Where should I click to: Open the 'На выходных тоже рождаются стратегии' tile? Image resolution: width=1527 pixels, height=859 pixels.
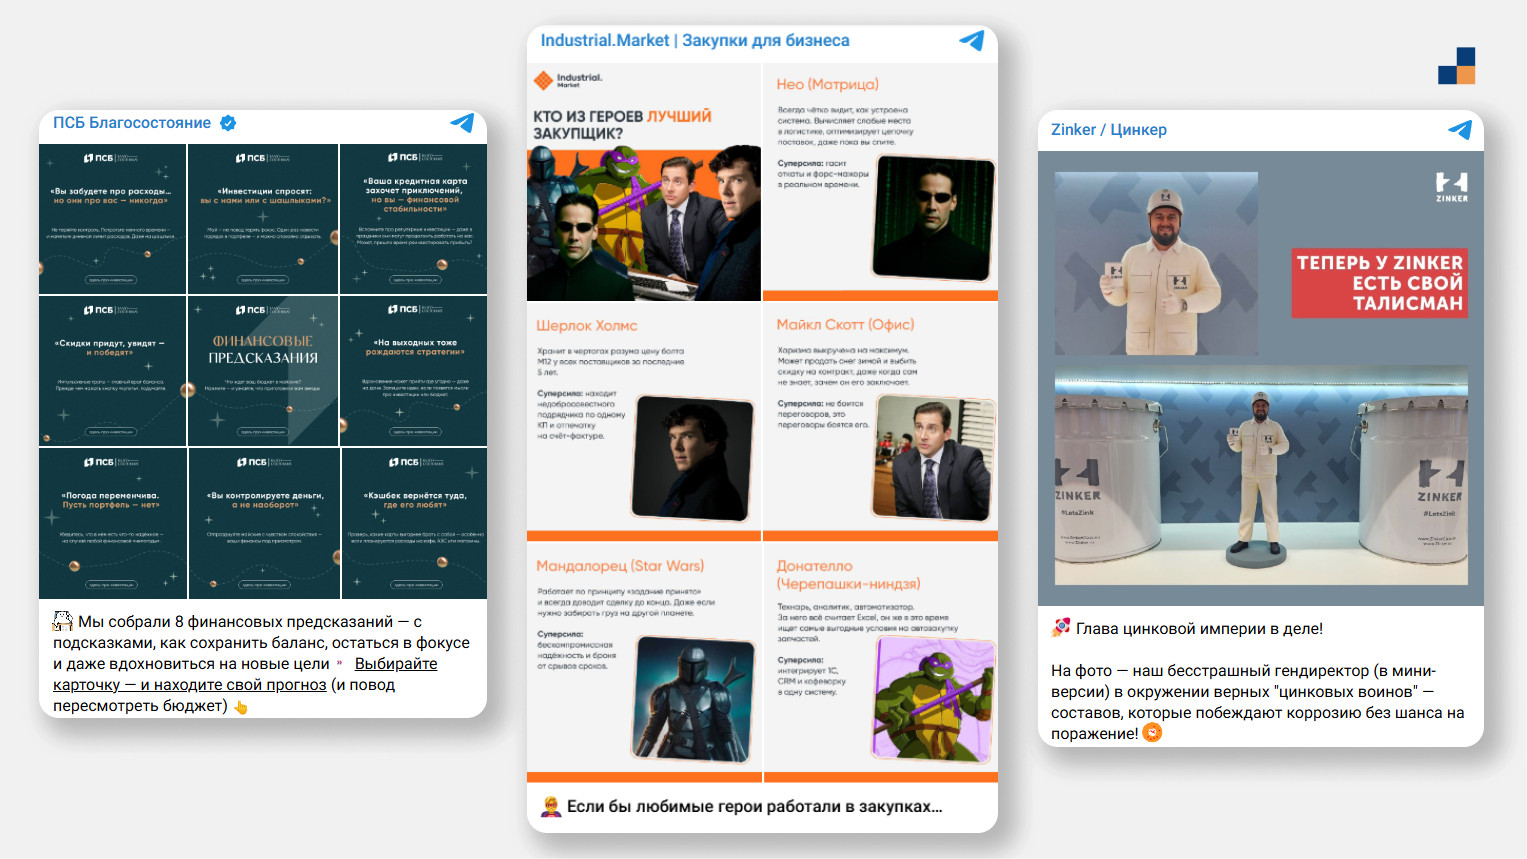coord(414,371)
